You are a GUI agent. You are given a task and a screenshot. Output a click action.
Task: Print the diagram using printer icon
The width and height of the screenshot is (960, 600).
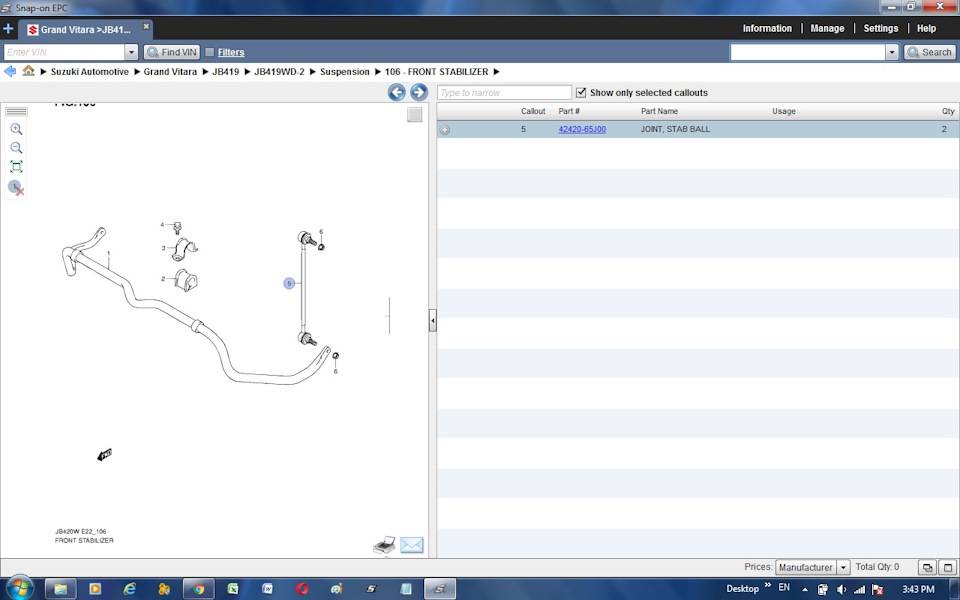384,545
